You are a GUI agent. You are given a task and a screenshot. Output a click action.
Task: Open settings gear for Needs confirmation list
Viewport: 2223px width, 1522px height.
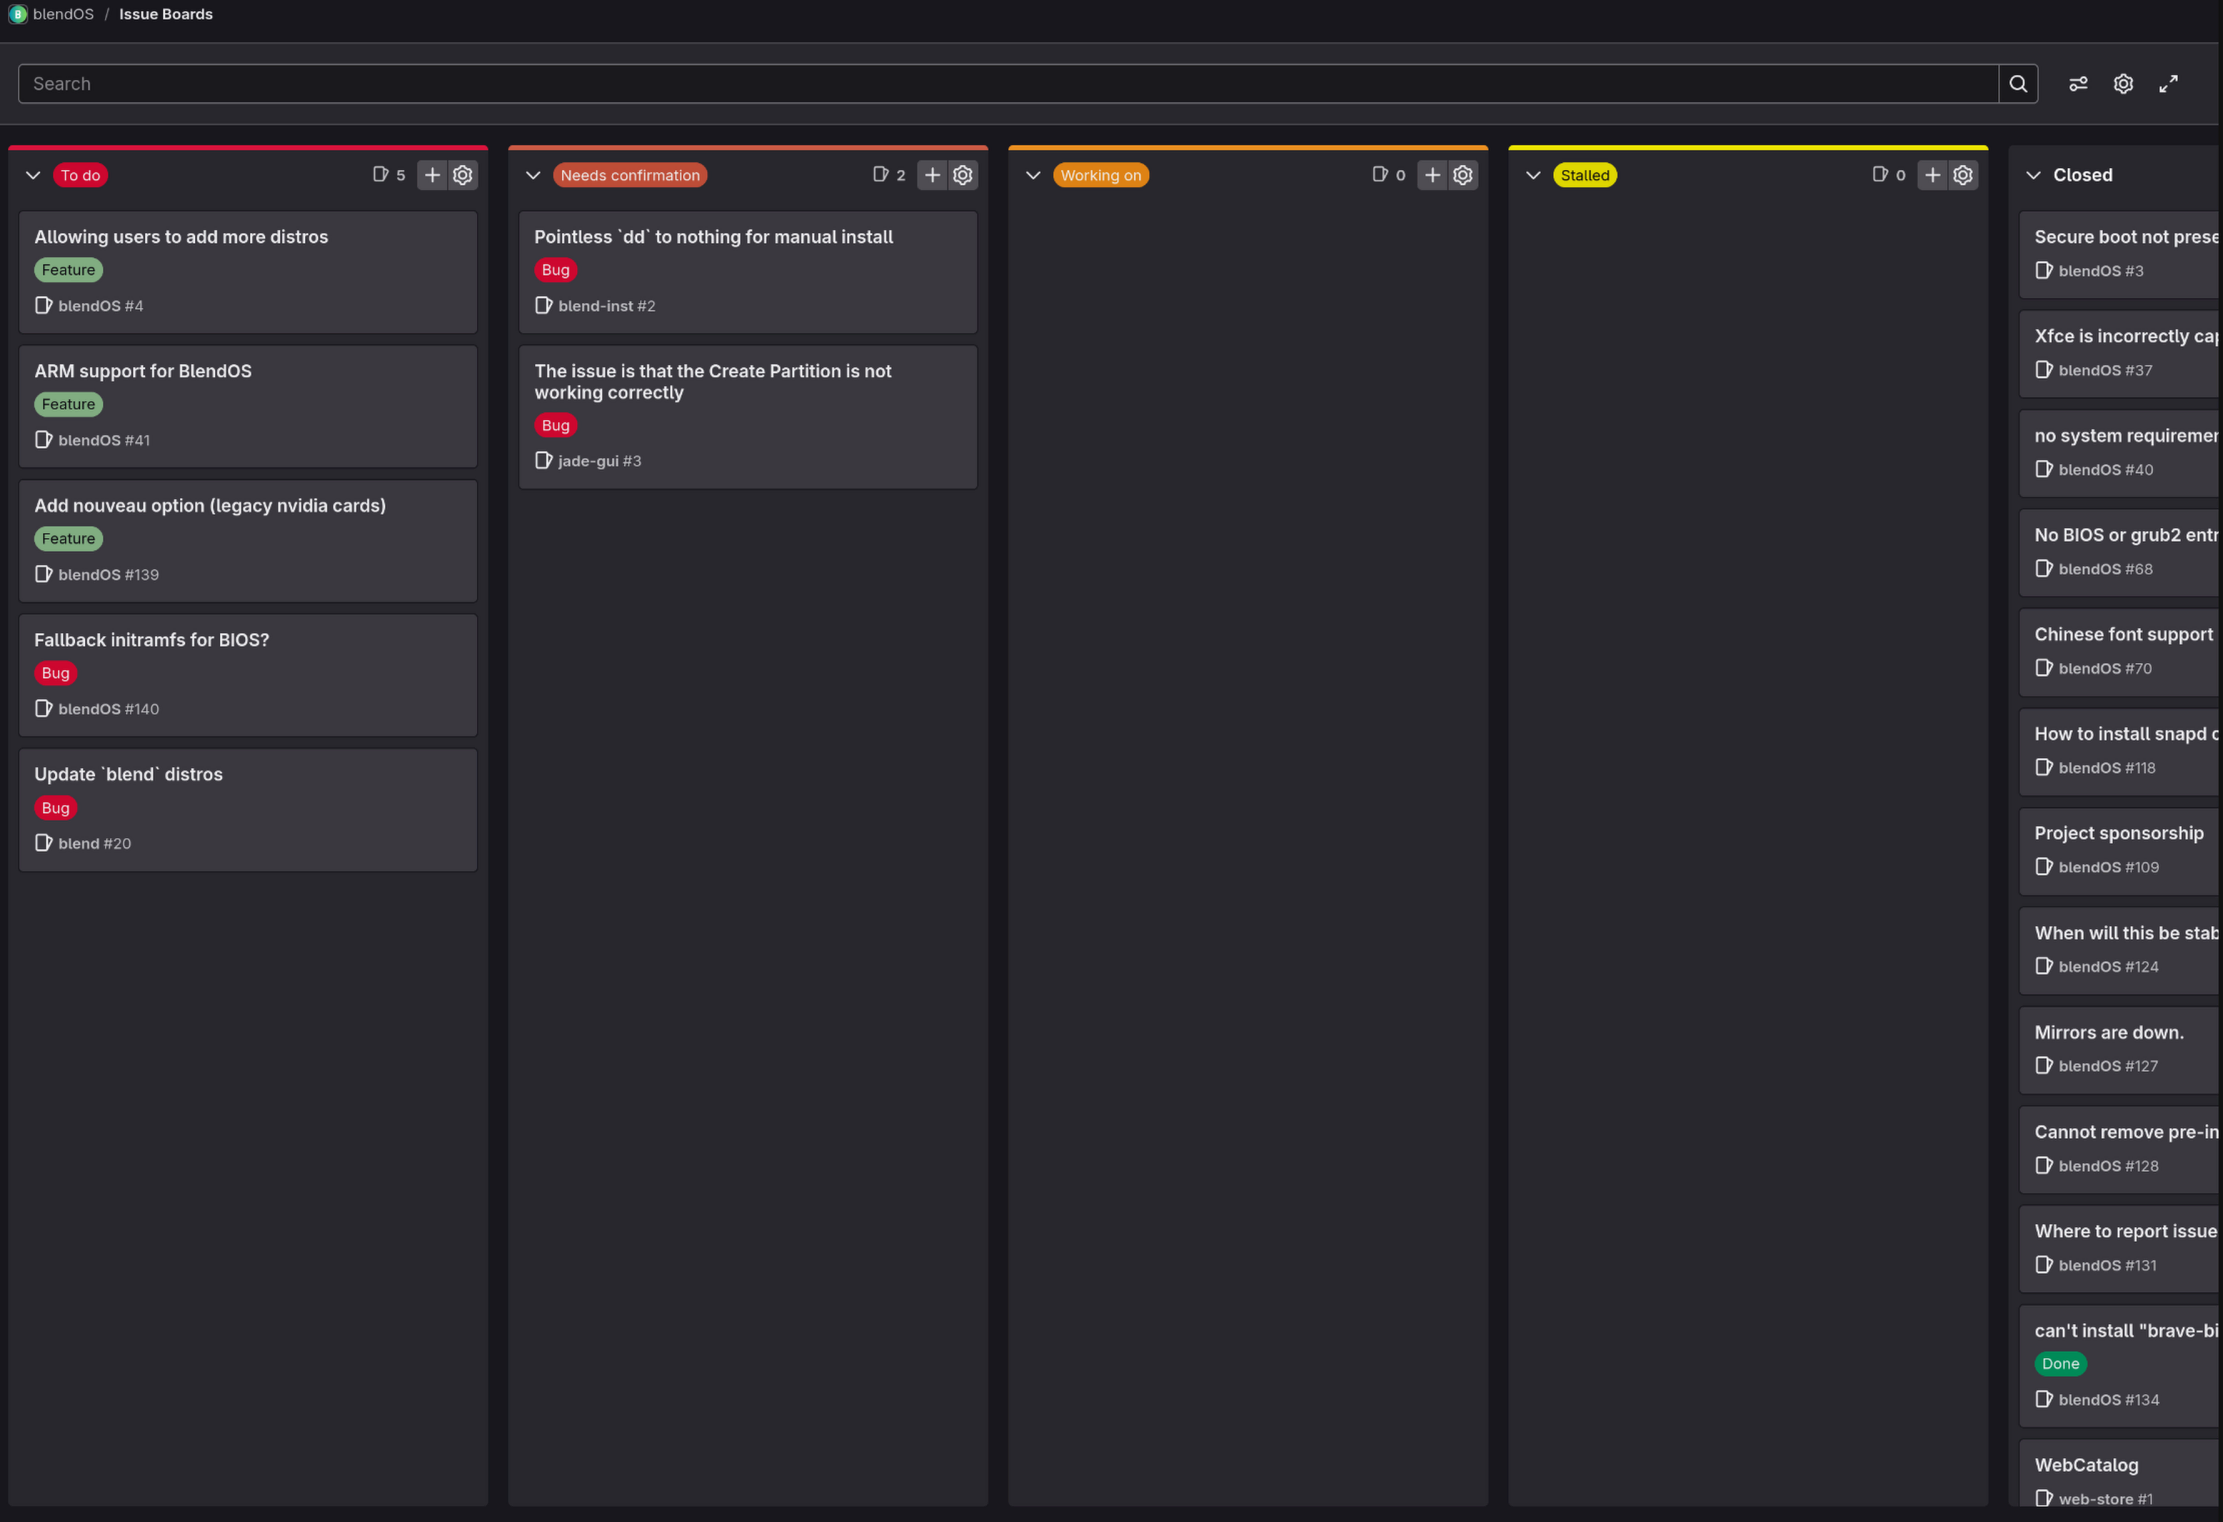[962, 174]
